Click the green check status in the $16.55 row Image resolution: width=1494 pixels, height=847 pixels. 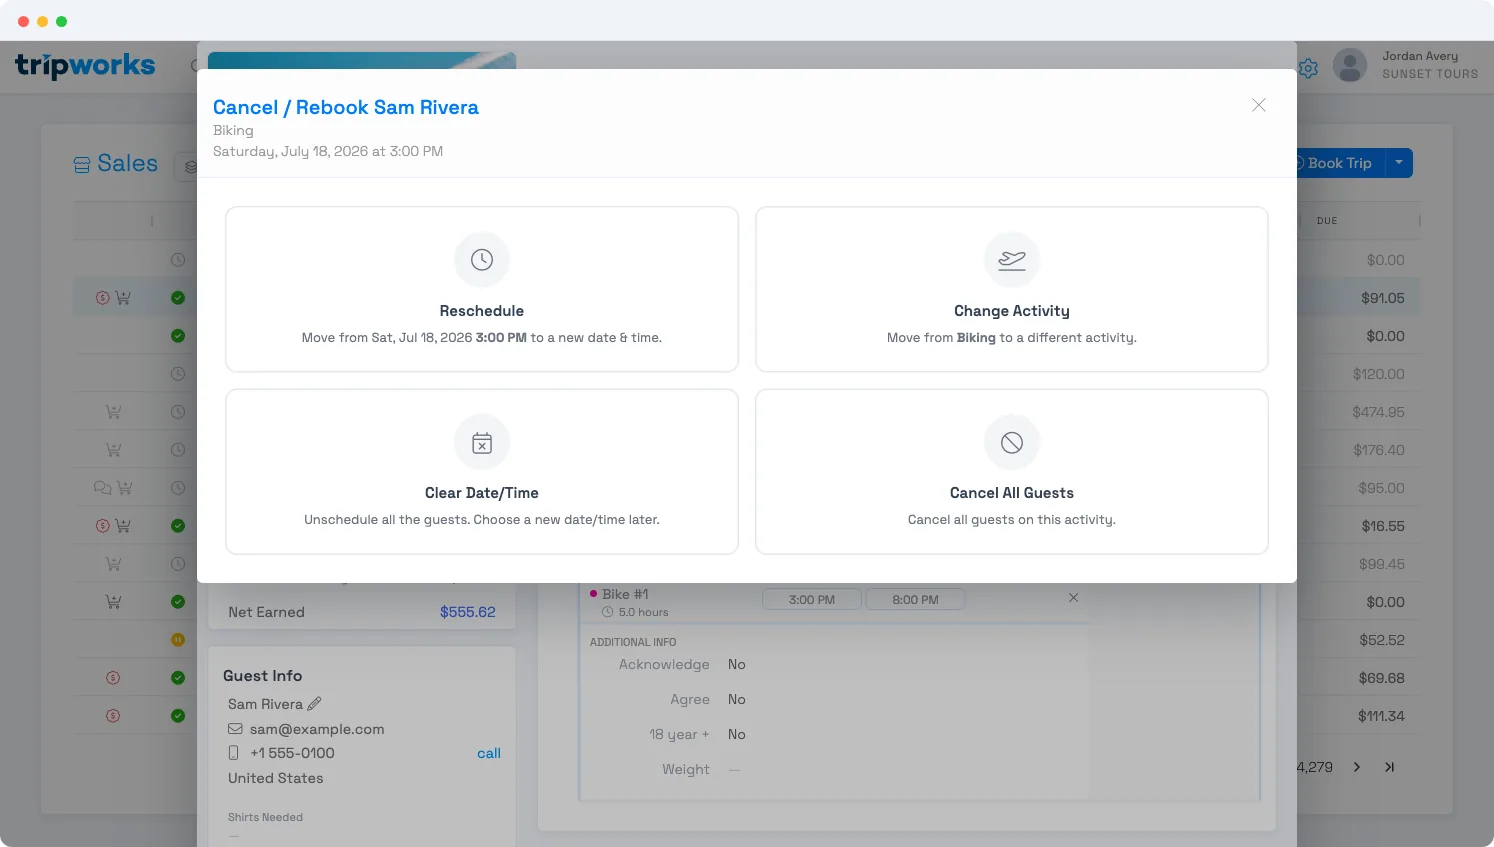point(178,526)
